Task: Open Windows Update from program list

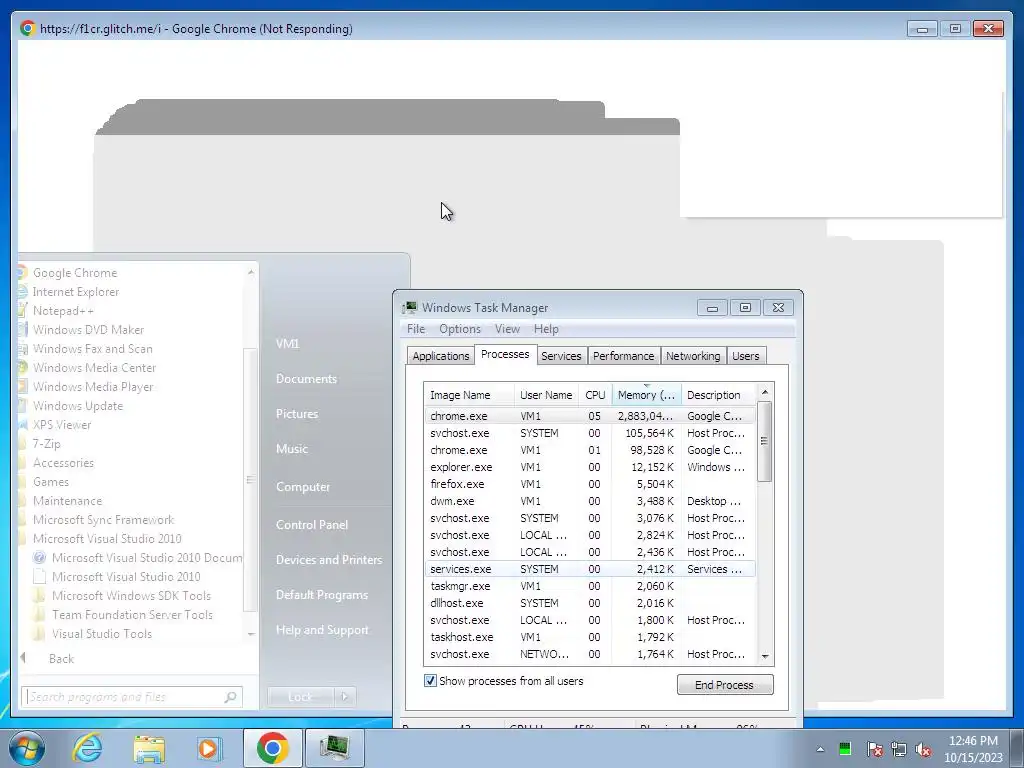Action: (x=78, y=406)
